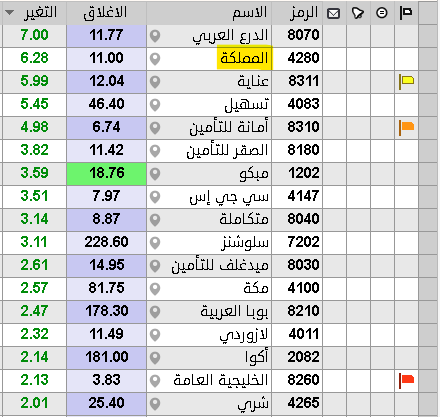Image resolution: width=440 pixels, height=417 pixels.
Task: Click location pin icon for بوبا العربية
Action: click(155, 312)
